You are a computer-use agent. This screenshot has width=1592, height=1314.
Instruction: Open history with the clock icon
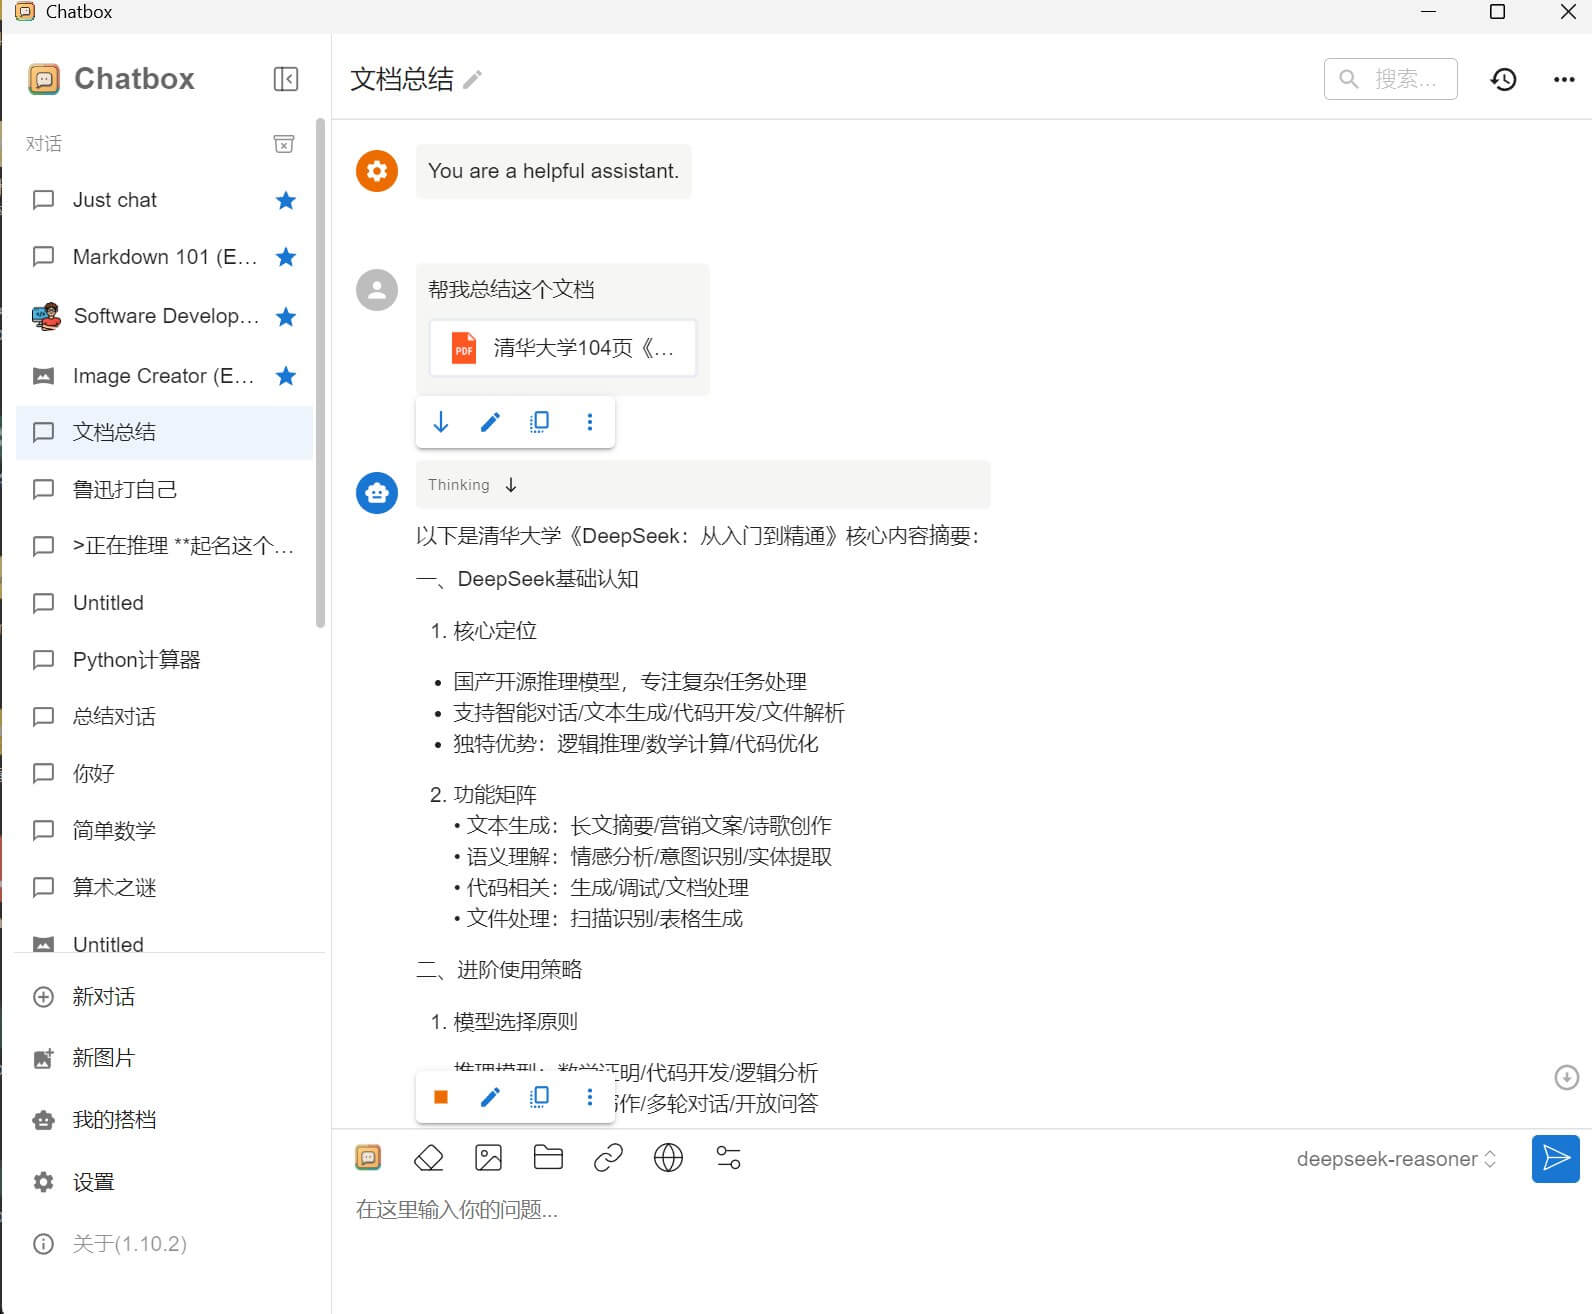click(x=1503, y=79)
